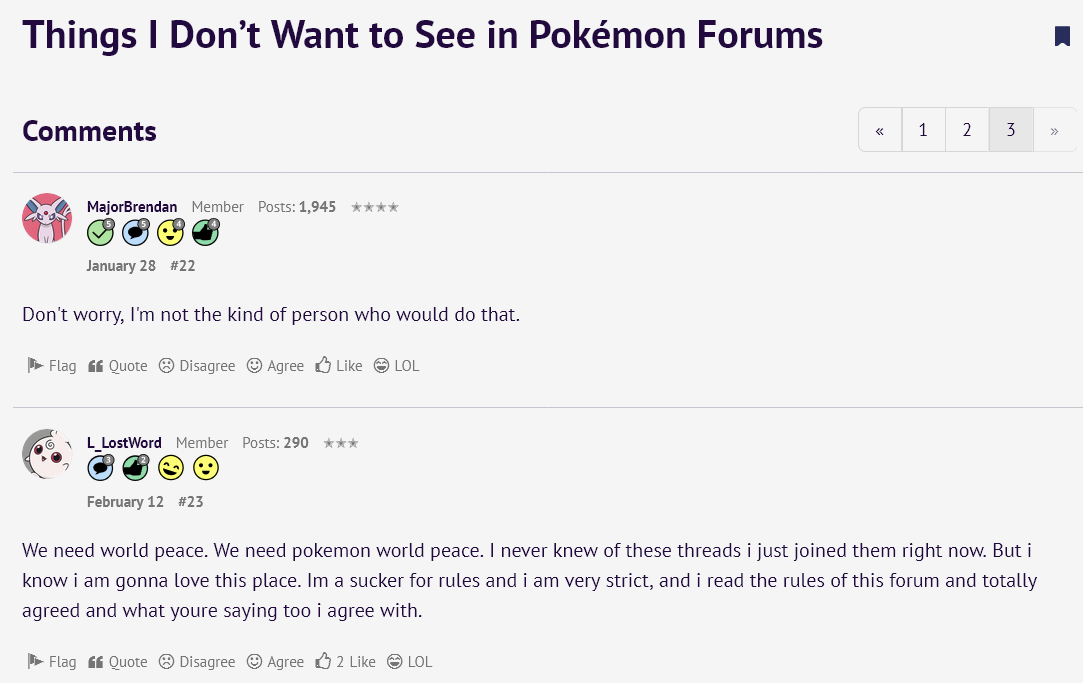Go to comments page 1
Screen dimensions: 1083x683
tap(923, 130)
